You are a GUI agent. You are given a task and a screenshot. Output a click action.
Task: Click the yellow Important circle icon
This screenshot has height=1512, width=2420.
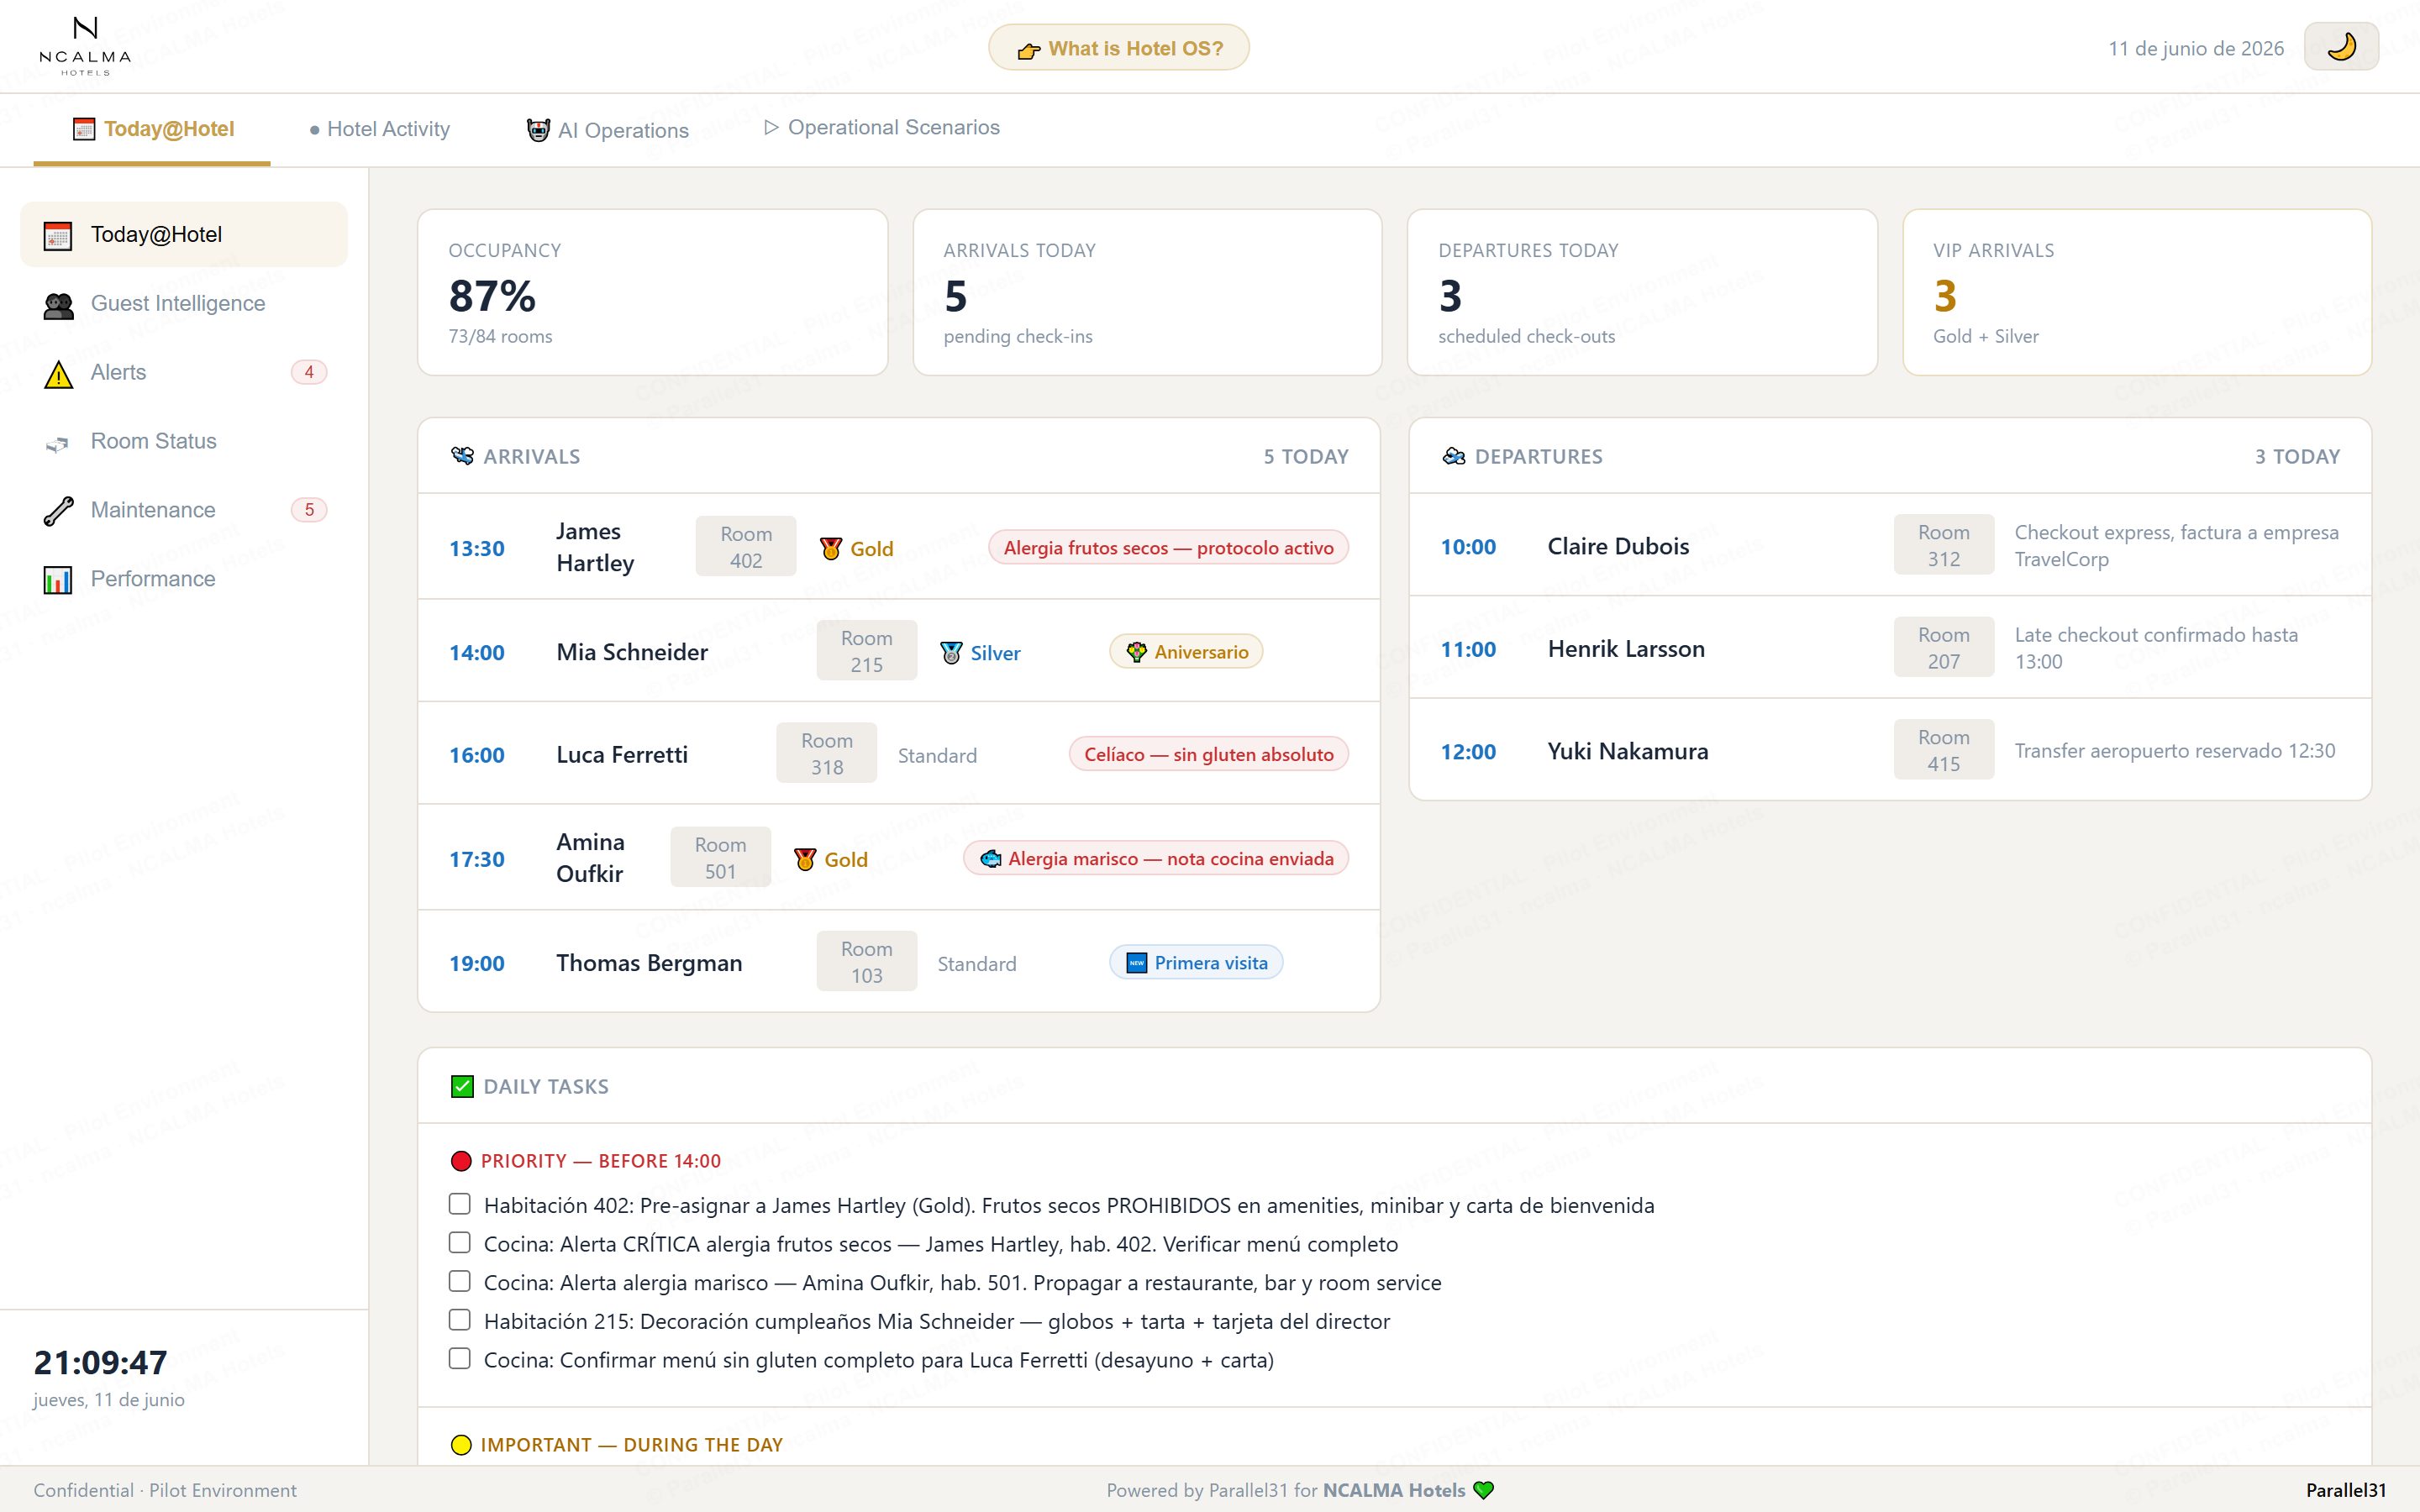tap(461, 1445)
